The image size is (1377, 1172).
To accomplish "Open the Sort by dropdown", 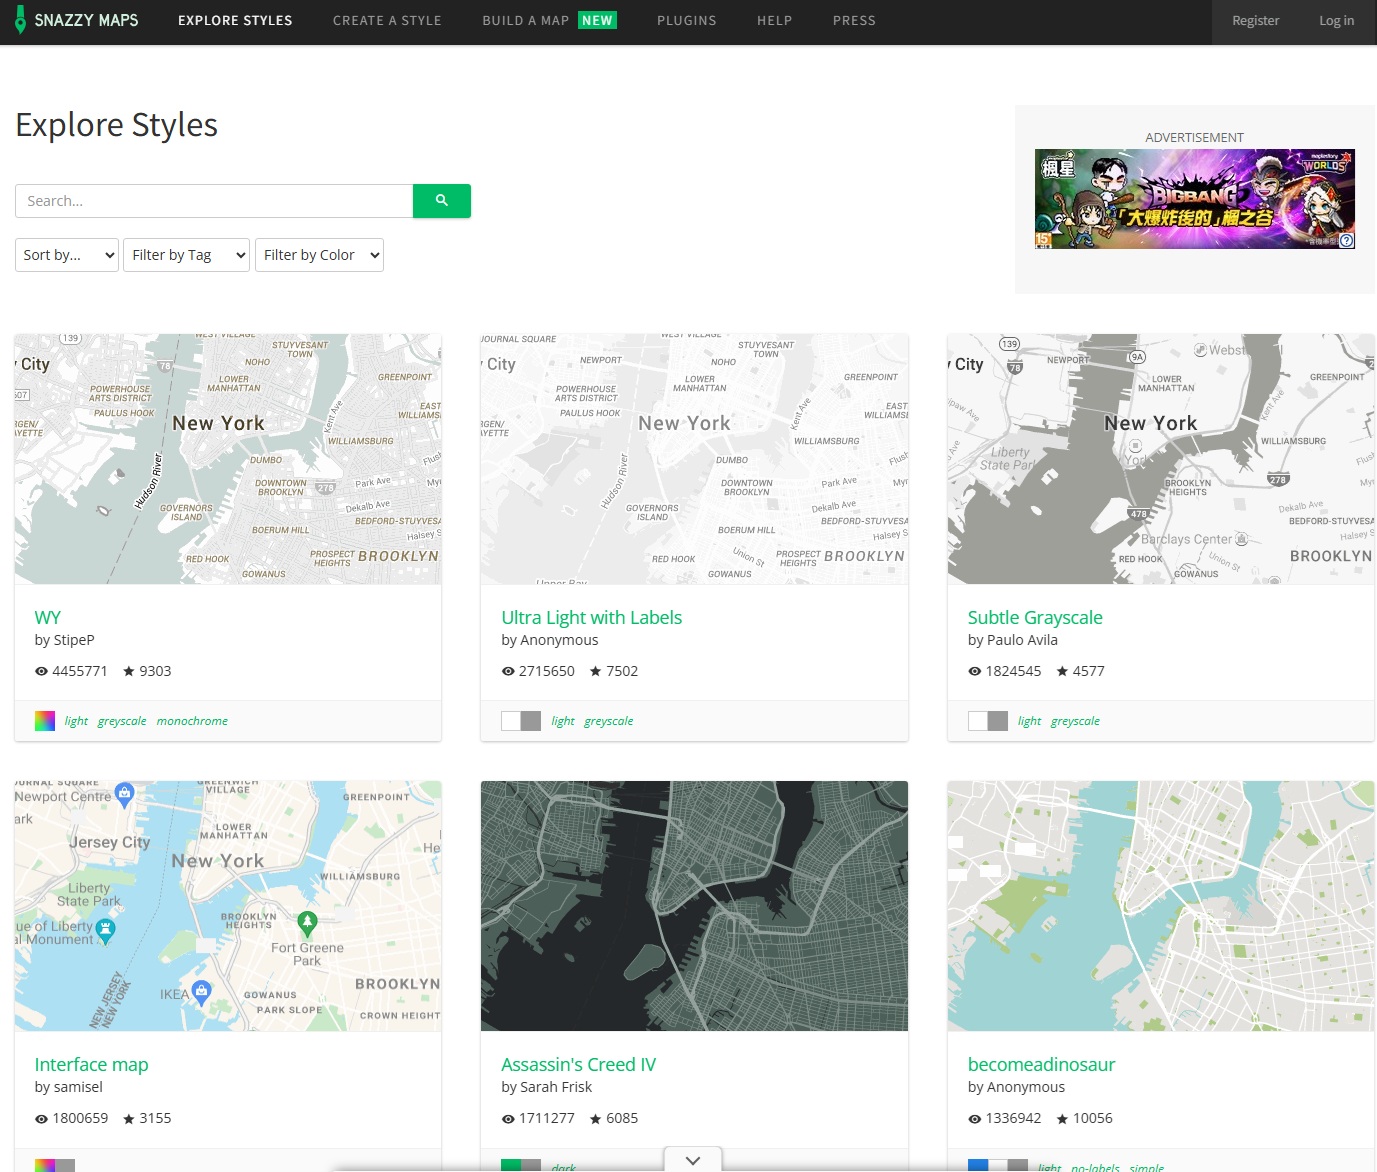I will [67, 255].
